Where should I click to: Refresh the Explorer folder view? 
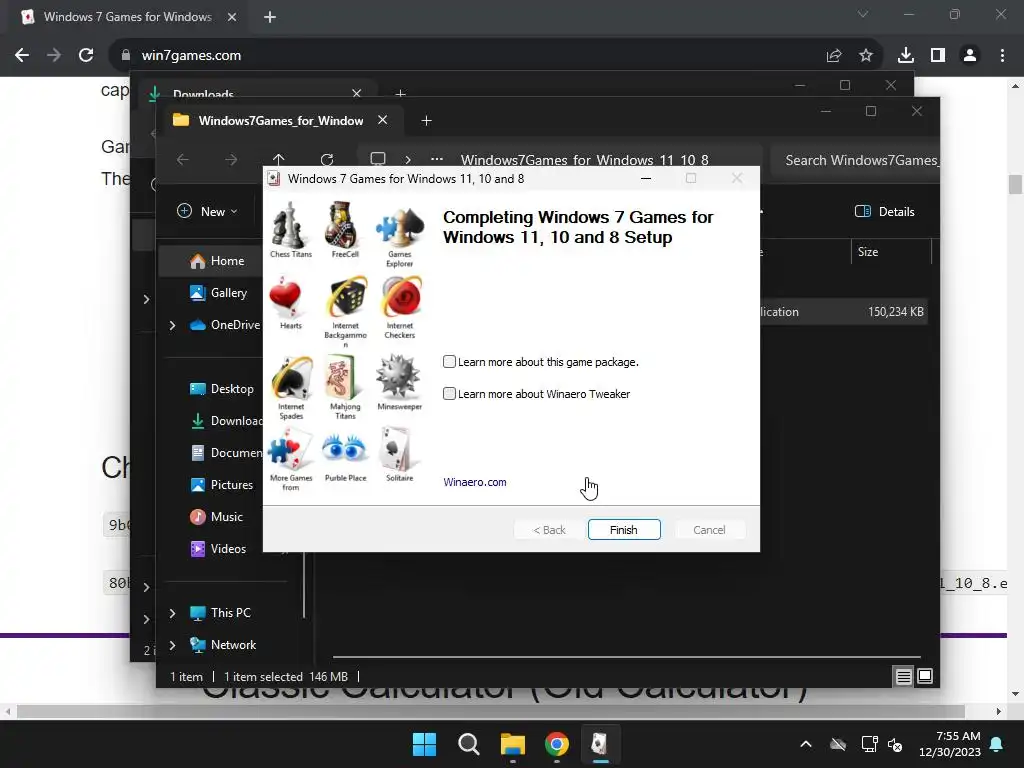point(327,159)
